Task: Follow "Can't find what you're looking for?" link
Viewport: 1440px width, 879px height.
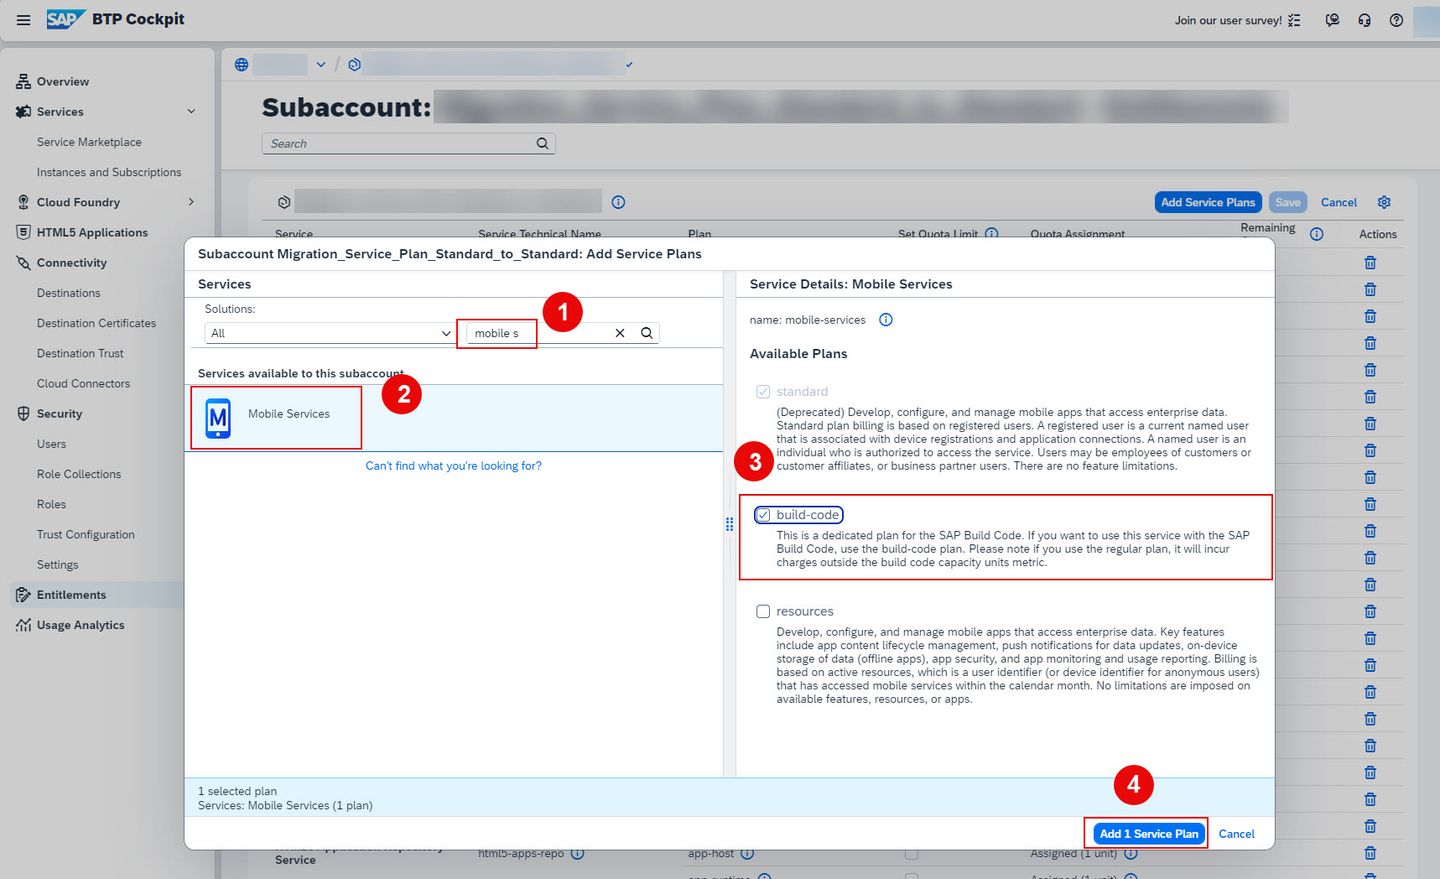Action: [x=453, y=466]
